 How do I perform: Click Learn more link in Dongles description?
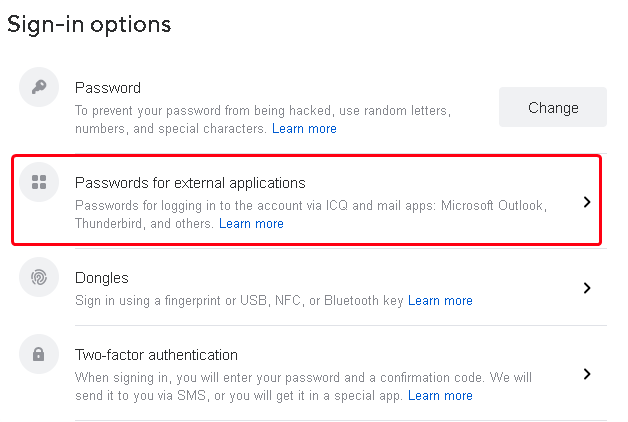(x=440, y=301)
